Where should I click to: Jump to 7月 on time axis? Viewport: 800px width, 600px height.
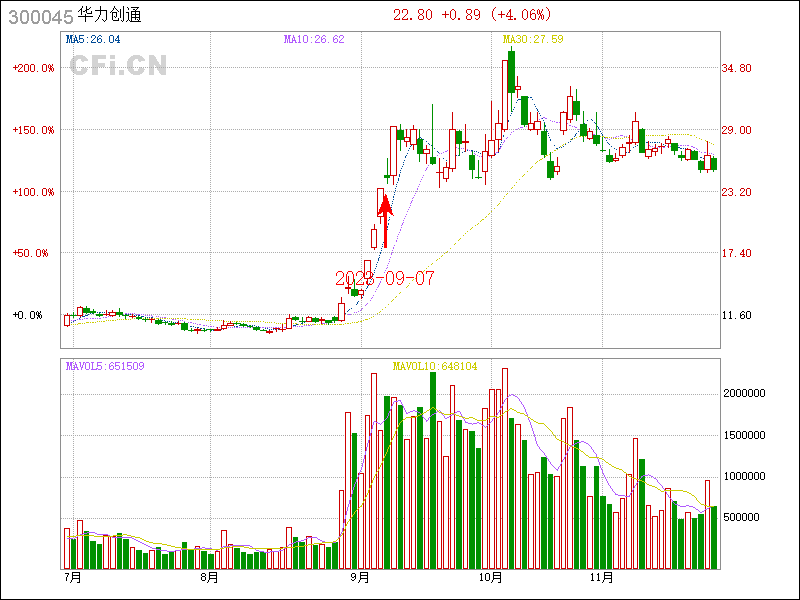click(71, 577)
